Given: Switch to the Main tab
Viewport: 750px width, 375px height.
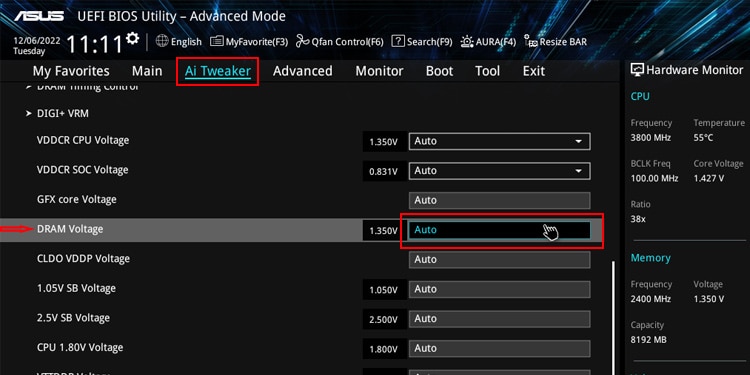Looking at the screenshot, I should coord(147,71).
